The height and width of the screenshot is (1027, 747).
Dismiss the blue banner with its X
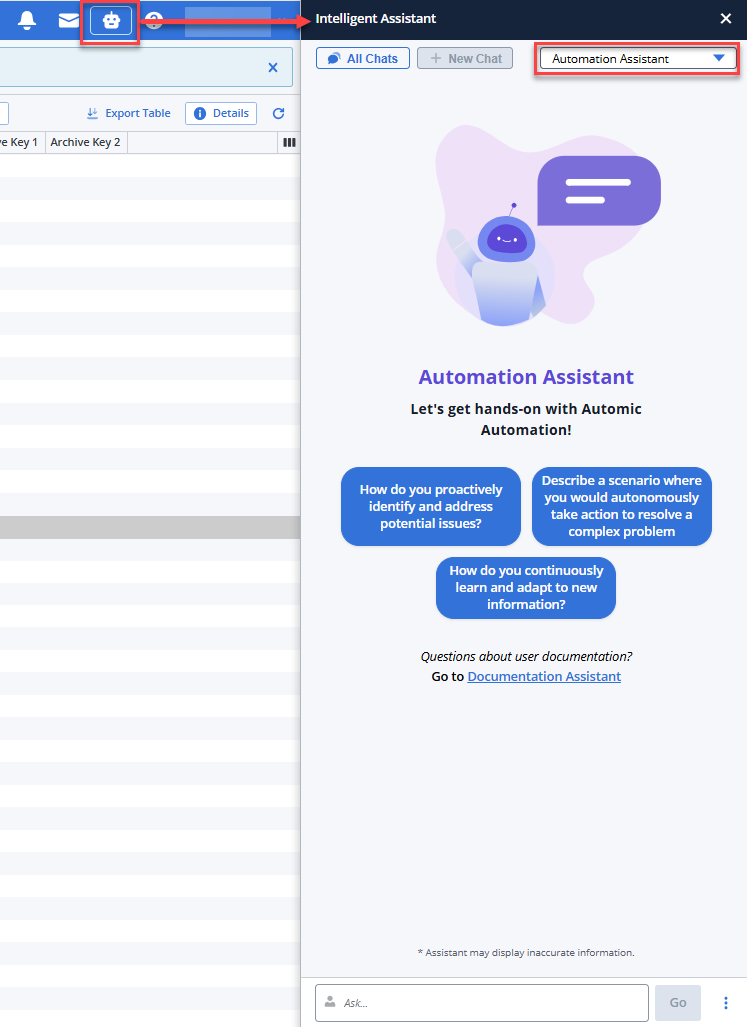273,67
